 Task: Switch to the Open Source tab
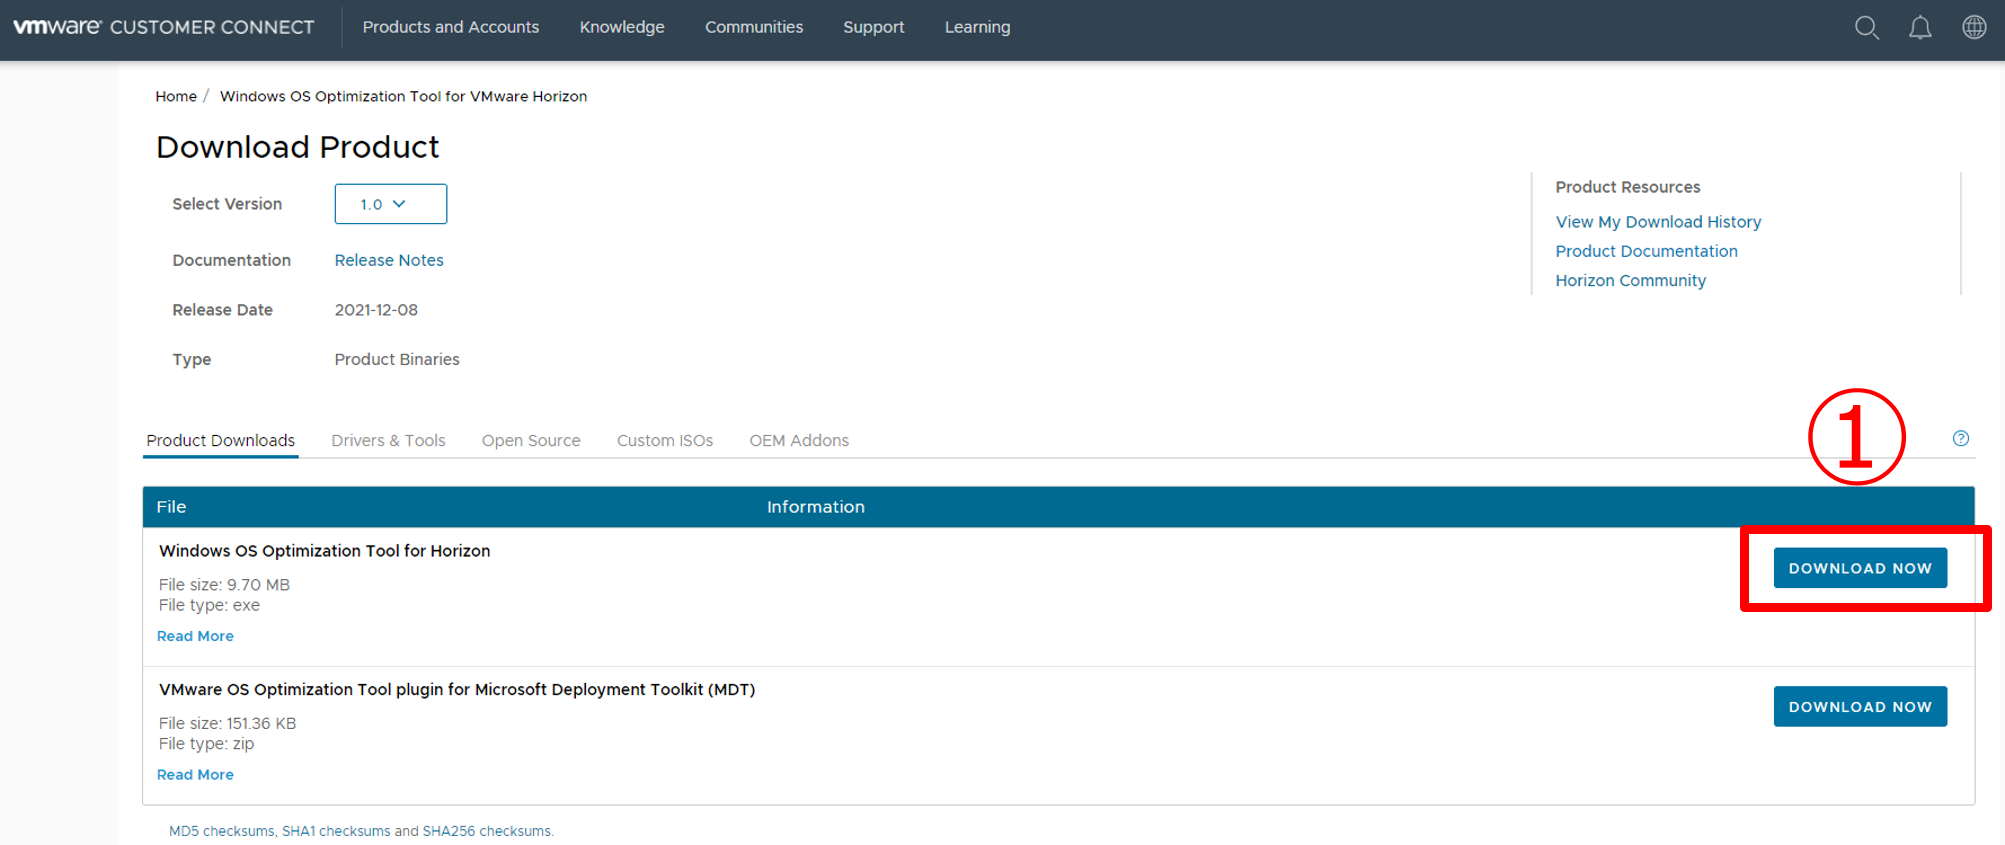530,440
